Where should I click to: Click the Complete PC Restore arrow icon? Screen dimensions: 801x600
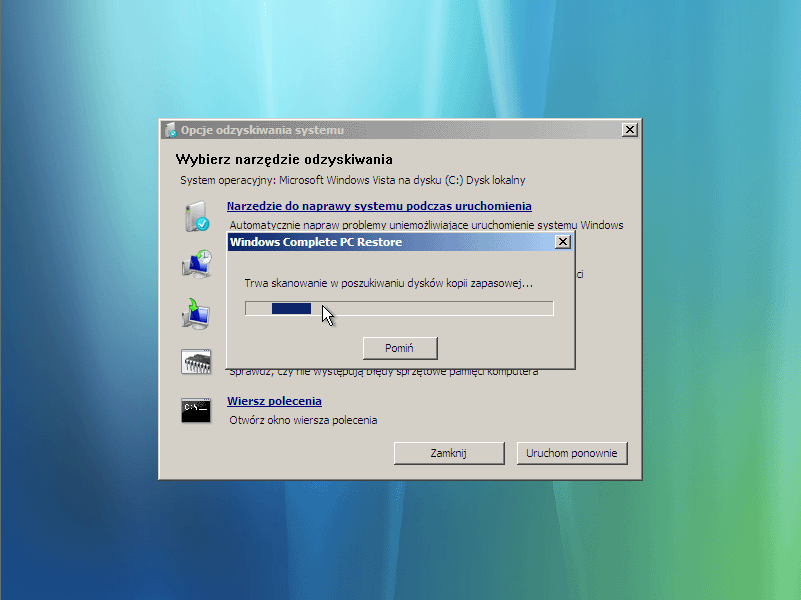click(x=196, y=314)
